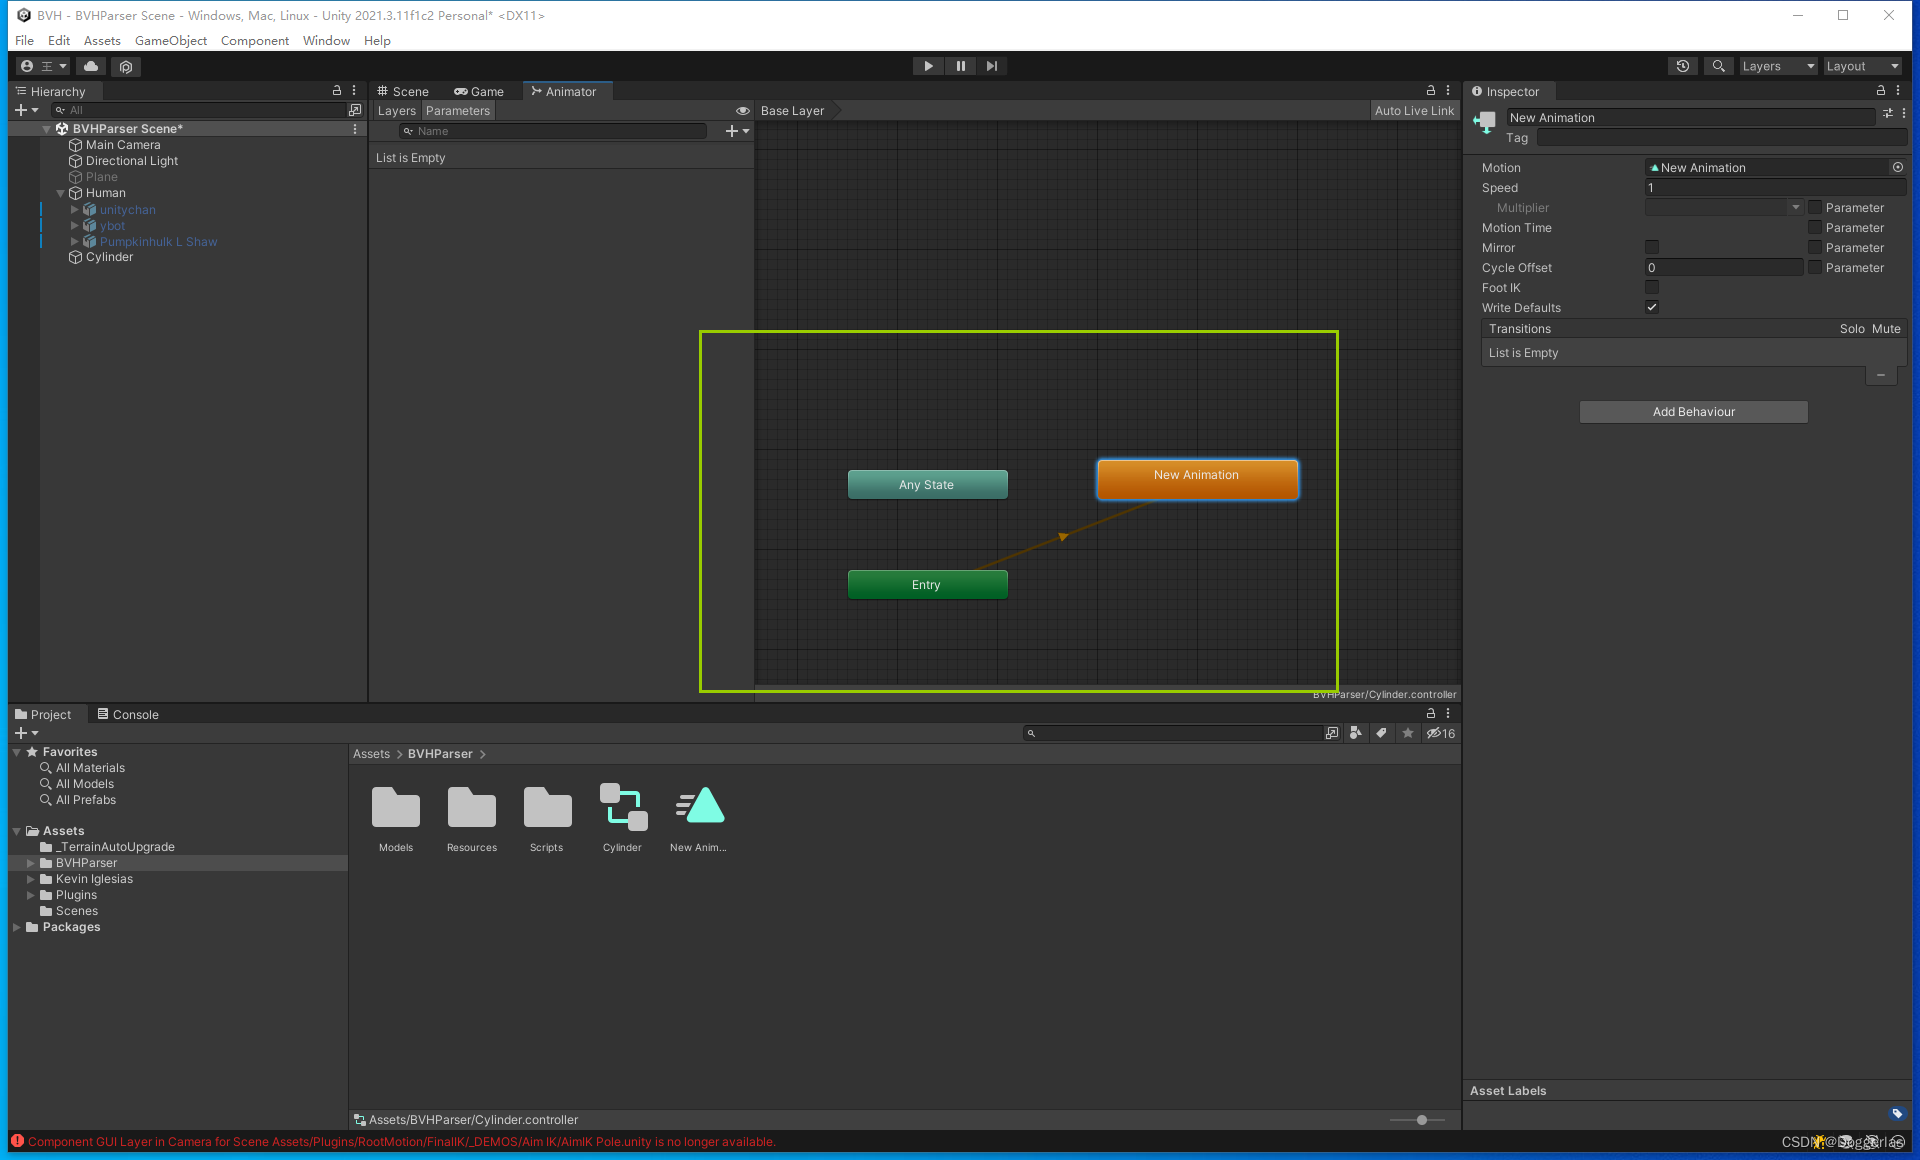Open the Layers dropdown in toolbar
This screenshot has width=1920, height=1160.
(1777, 66)
